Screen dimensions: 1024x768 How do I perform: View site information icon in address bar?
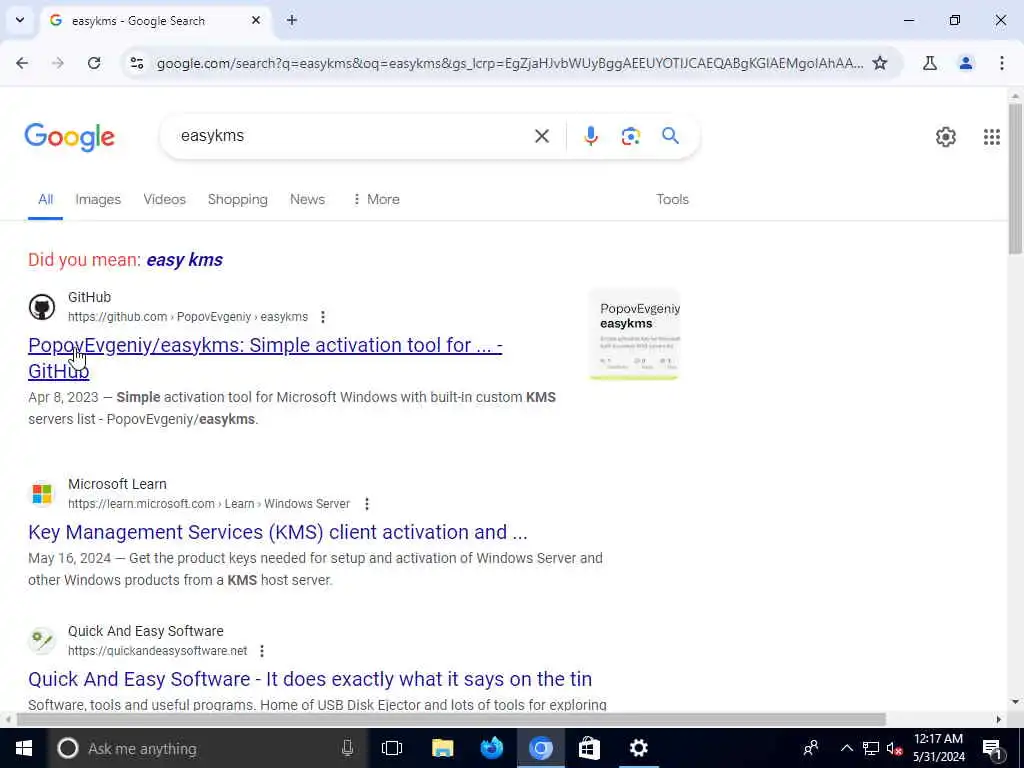tap(136, 63)
